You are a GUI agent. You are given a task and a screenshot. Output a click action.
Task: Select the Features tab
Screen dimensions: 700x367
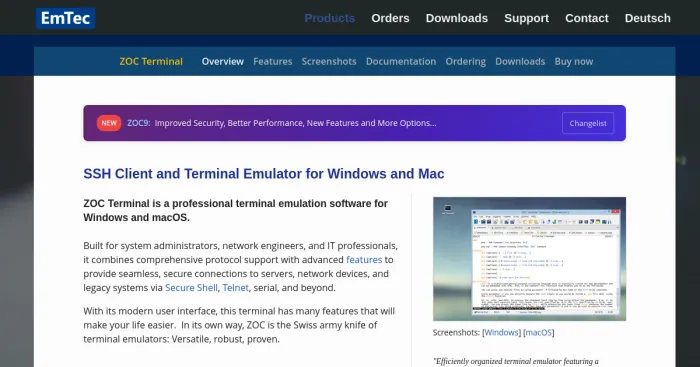coord(273,62)
